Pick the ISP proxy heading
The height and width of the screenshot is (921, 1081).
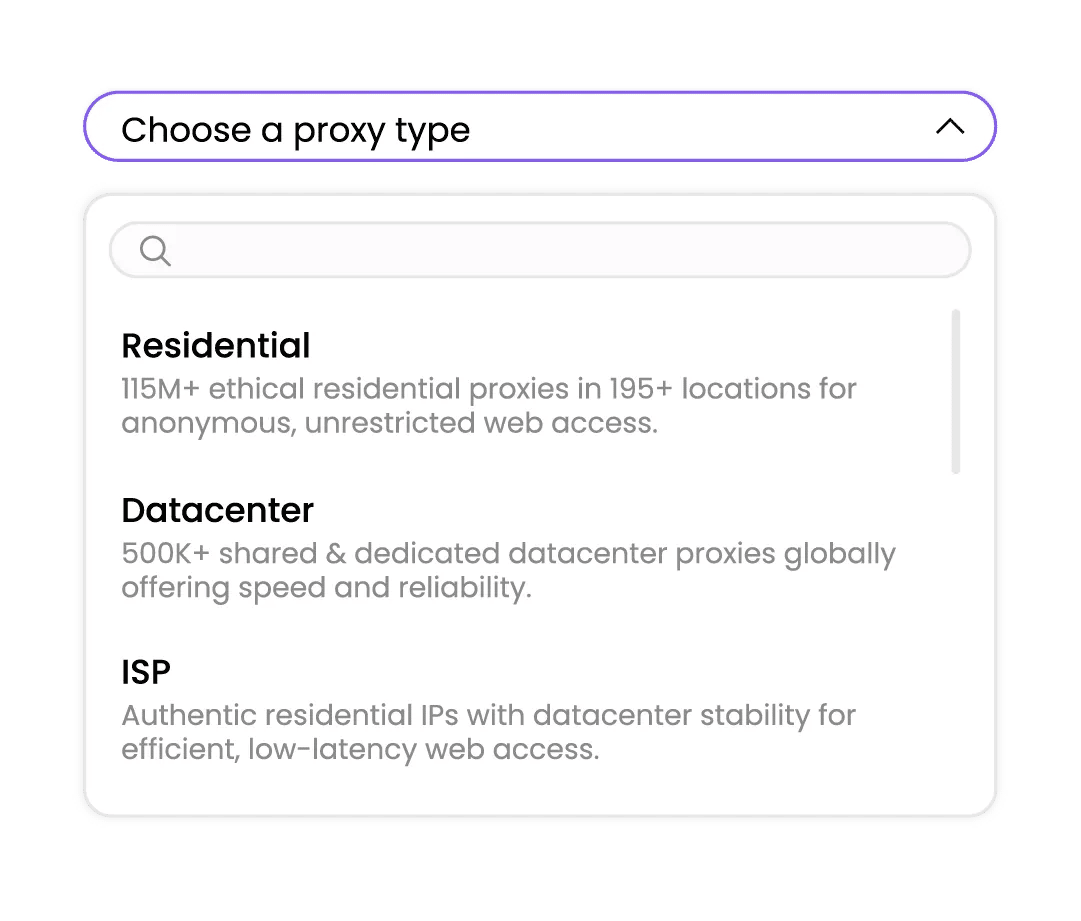146,673
